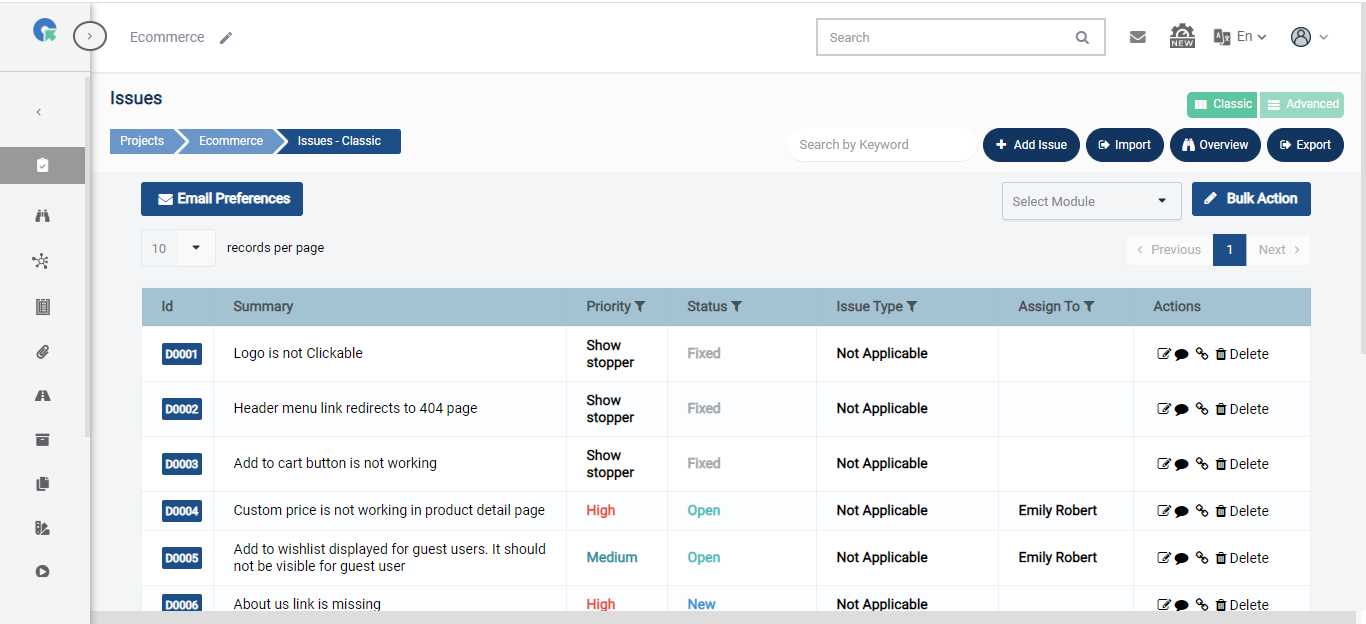
Task: Edit issue D0001 with the edit icon
Action: [x=1164, y=354]
